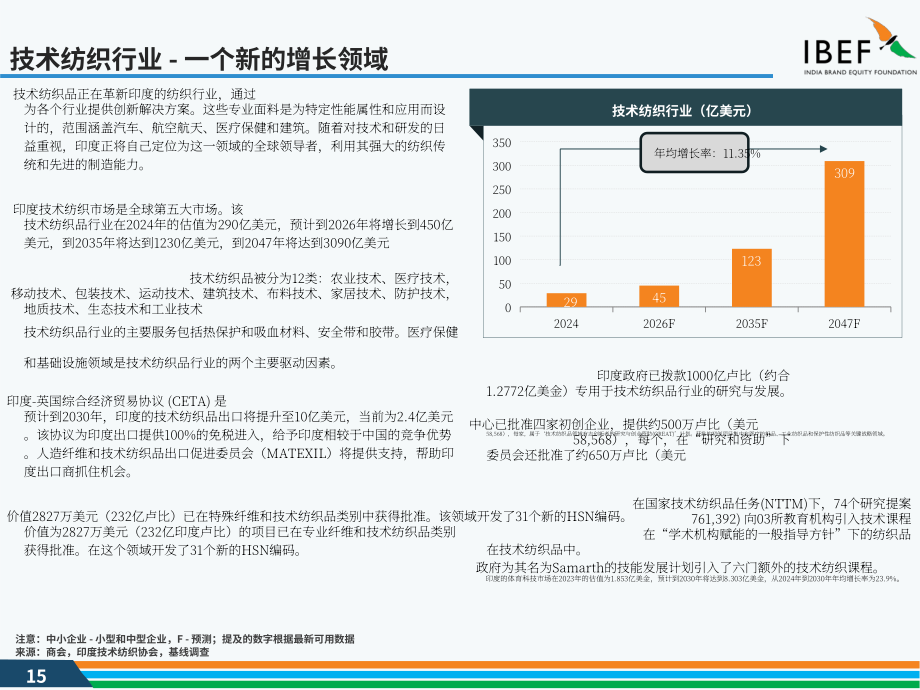Select the y-axis value 250
This screenshot has width=920, height=690.
[502, 190]
